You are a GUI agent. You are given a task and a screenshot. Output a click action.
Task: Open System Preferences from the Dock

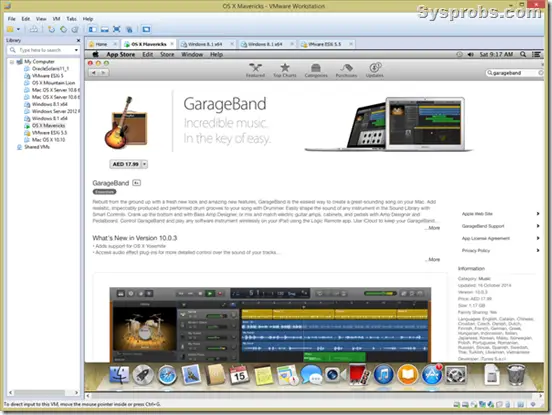click(x=456, y=375)
